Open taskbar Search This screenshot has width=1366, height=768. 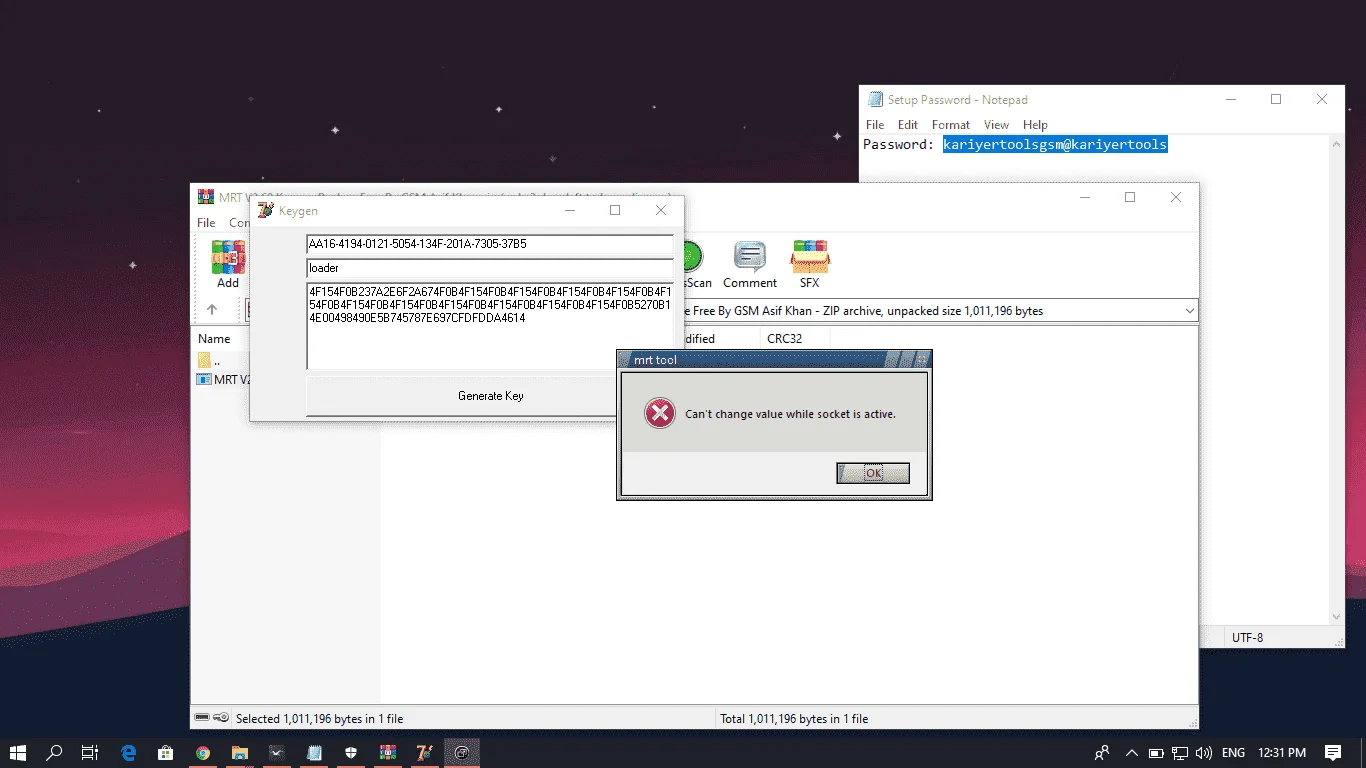[54, 752]
